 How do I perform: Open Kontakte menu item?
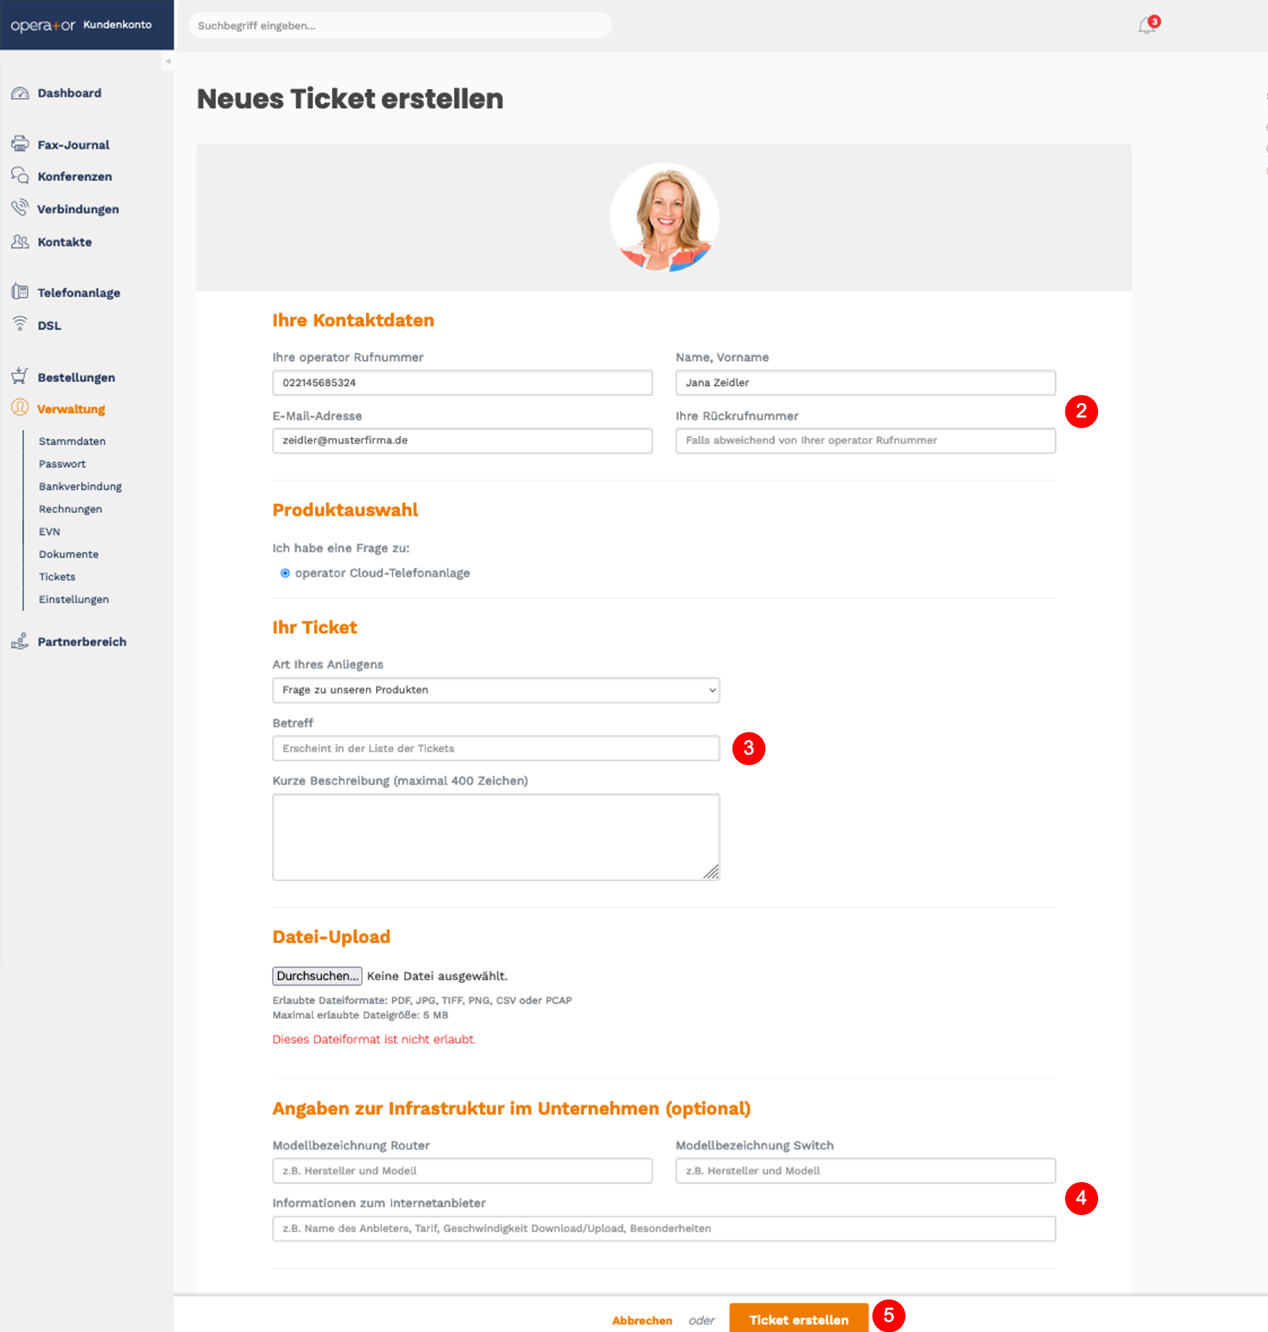click(x=64, y=242)
